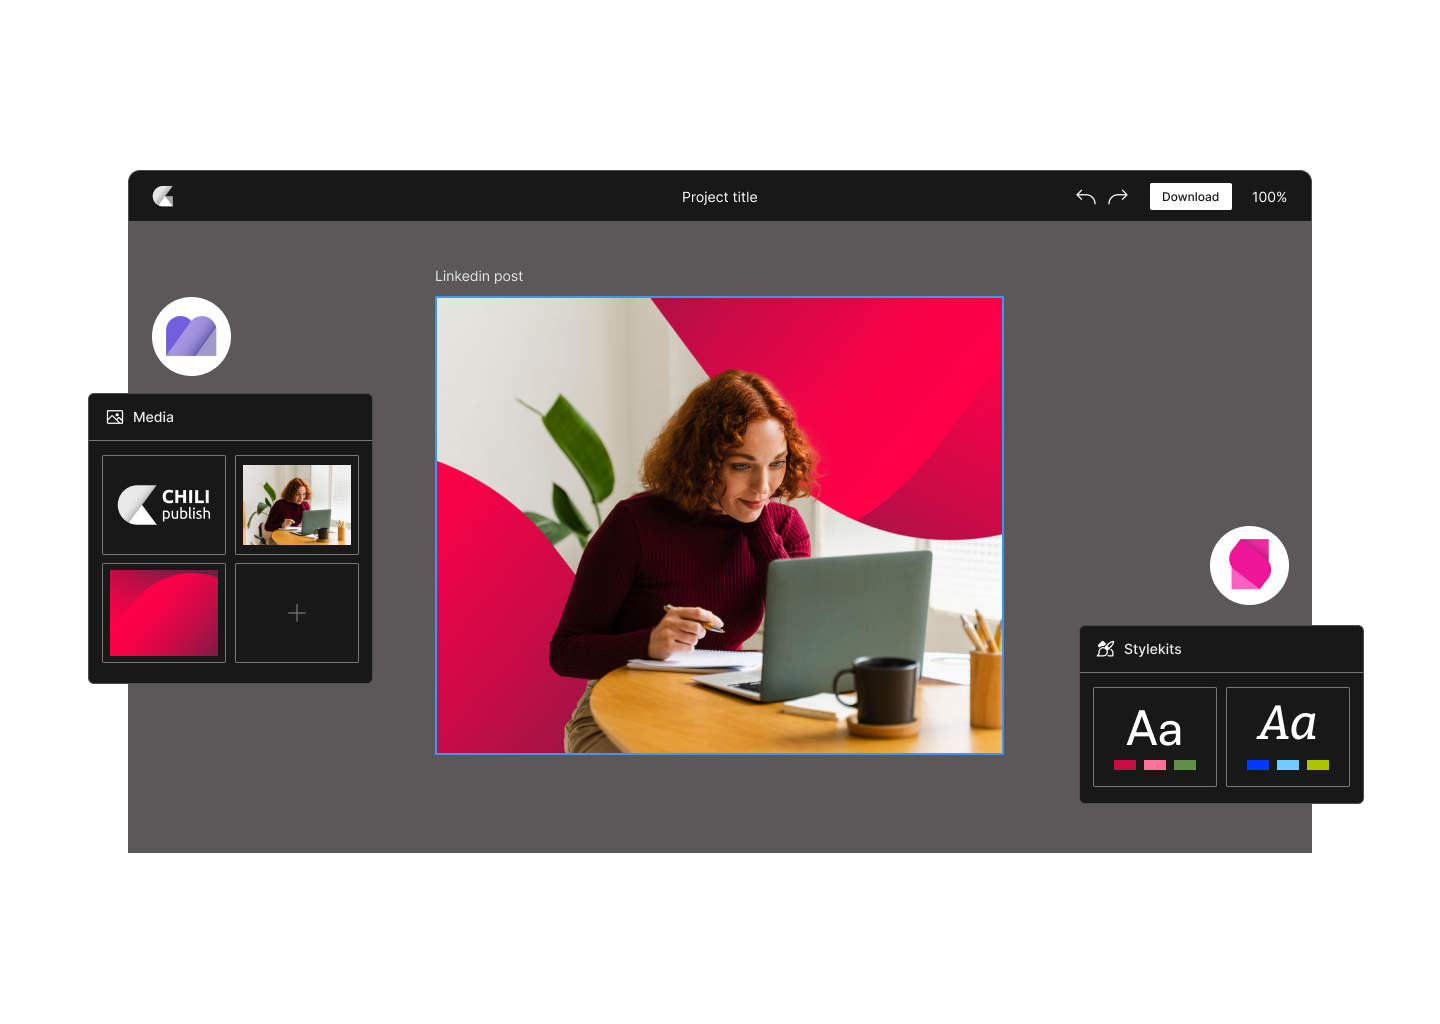1440x1024 pixels.
Task: Undo the last action
Action: tap(1086, 196)
